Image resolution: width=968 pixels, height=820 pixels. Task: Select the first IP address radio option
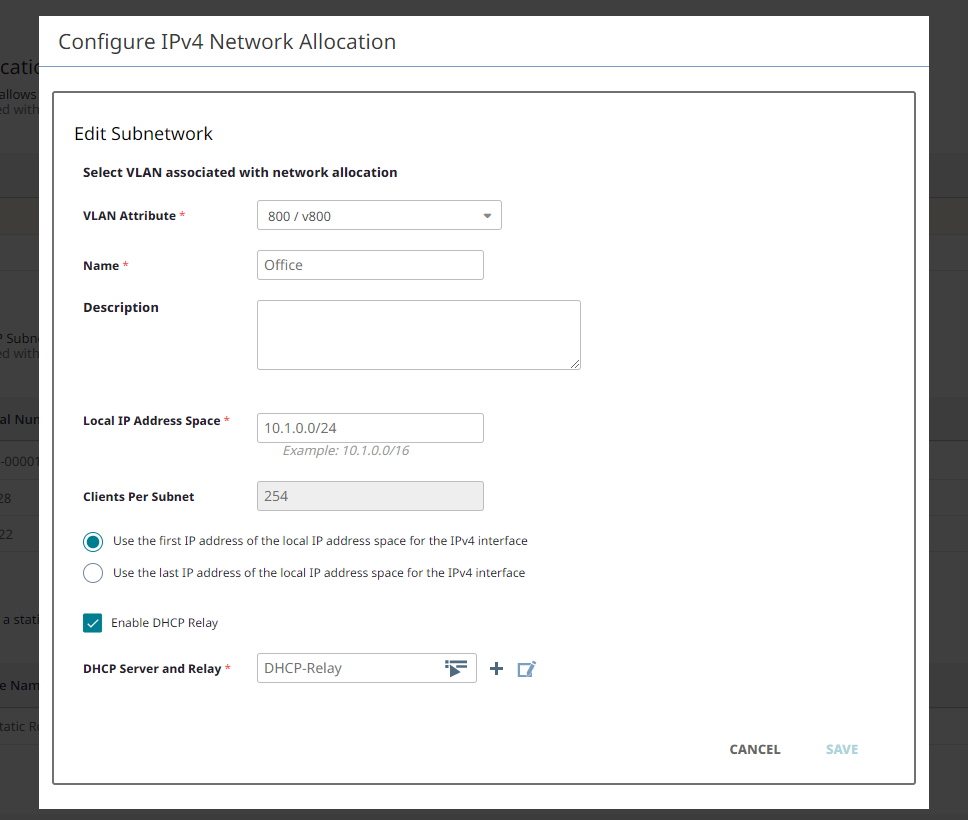pyautogui.click(x=93, y=541)
